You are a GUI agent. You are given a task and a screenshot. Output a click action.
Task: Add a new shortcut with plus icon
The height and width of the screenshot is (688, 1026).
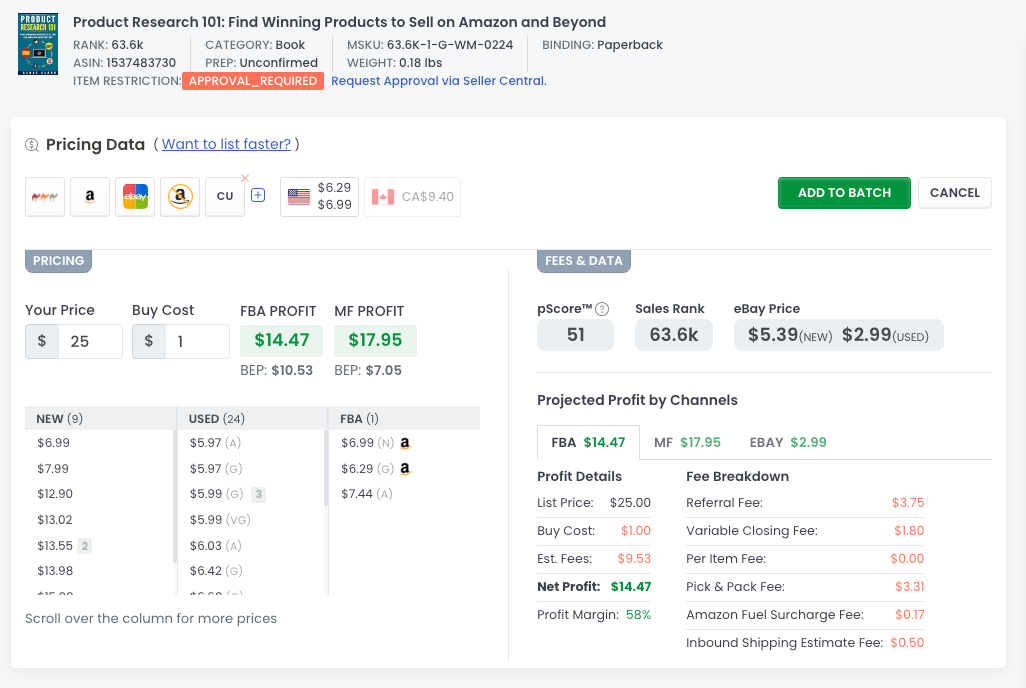(258, 196)
